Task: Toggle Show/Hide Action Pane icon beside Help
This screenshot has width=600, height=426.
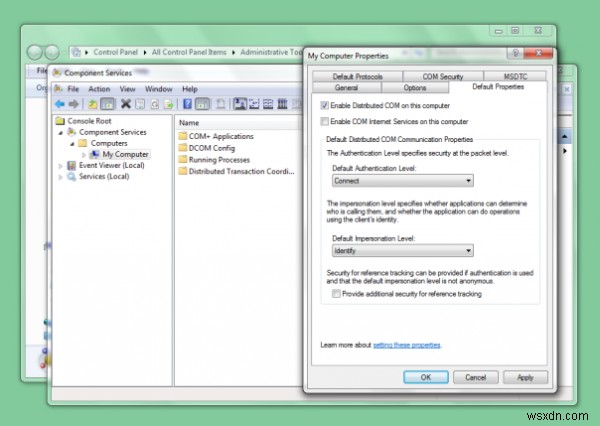Action: tap(202, 104)
